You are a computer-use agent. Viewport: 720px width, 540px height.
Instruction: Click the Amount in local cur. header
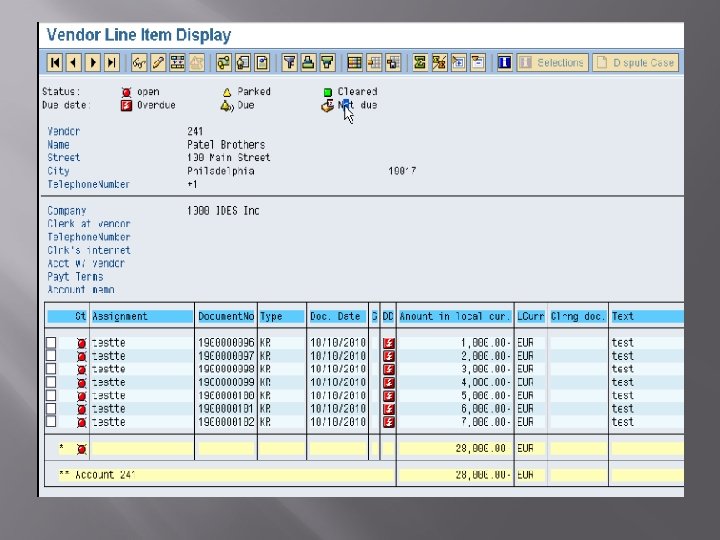(x=455, y=316)
